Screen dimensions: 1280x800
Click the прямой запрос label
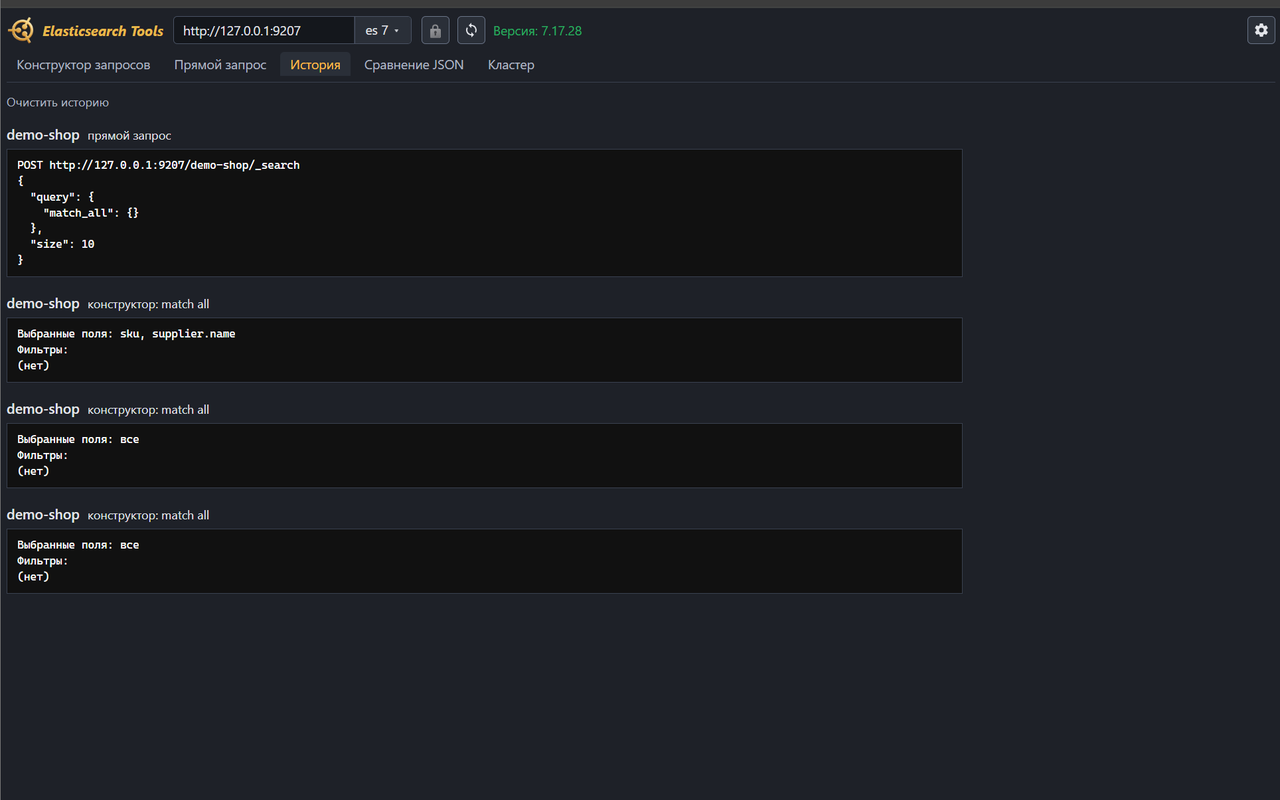129,136
